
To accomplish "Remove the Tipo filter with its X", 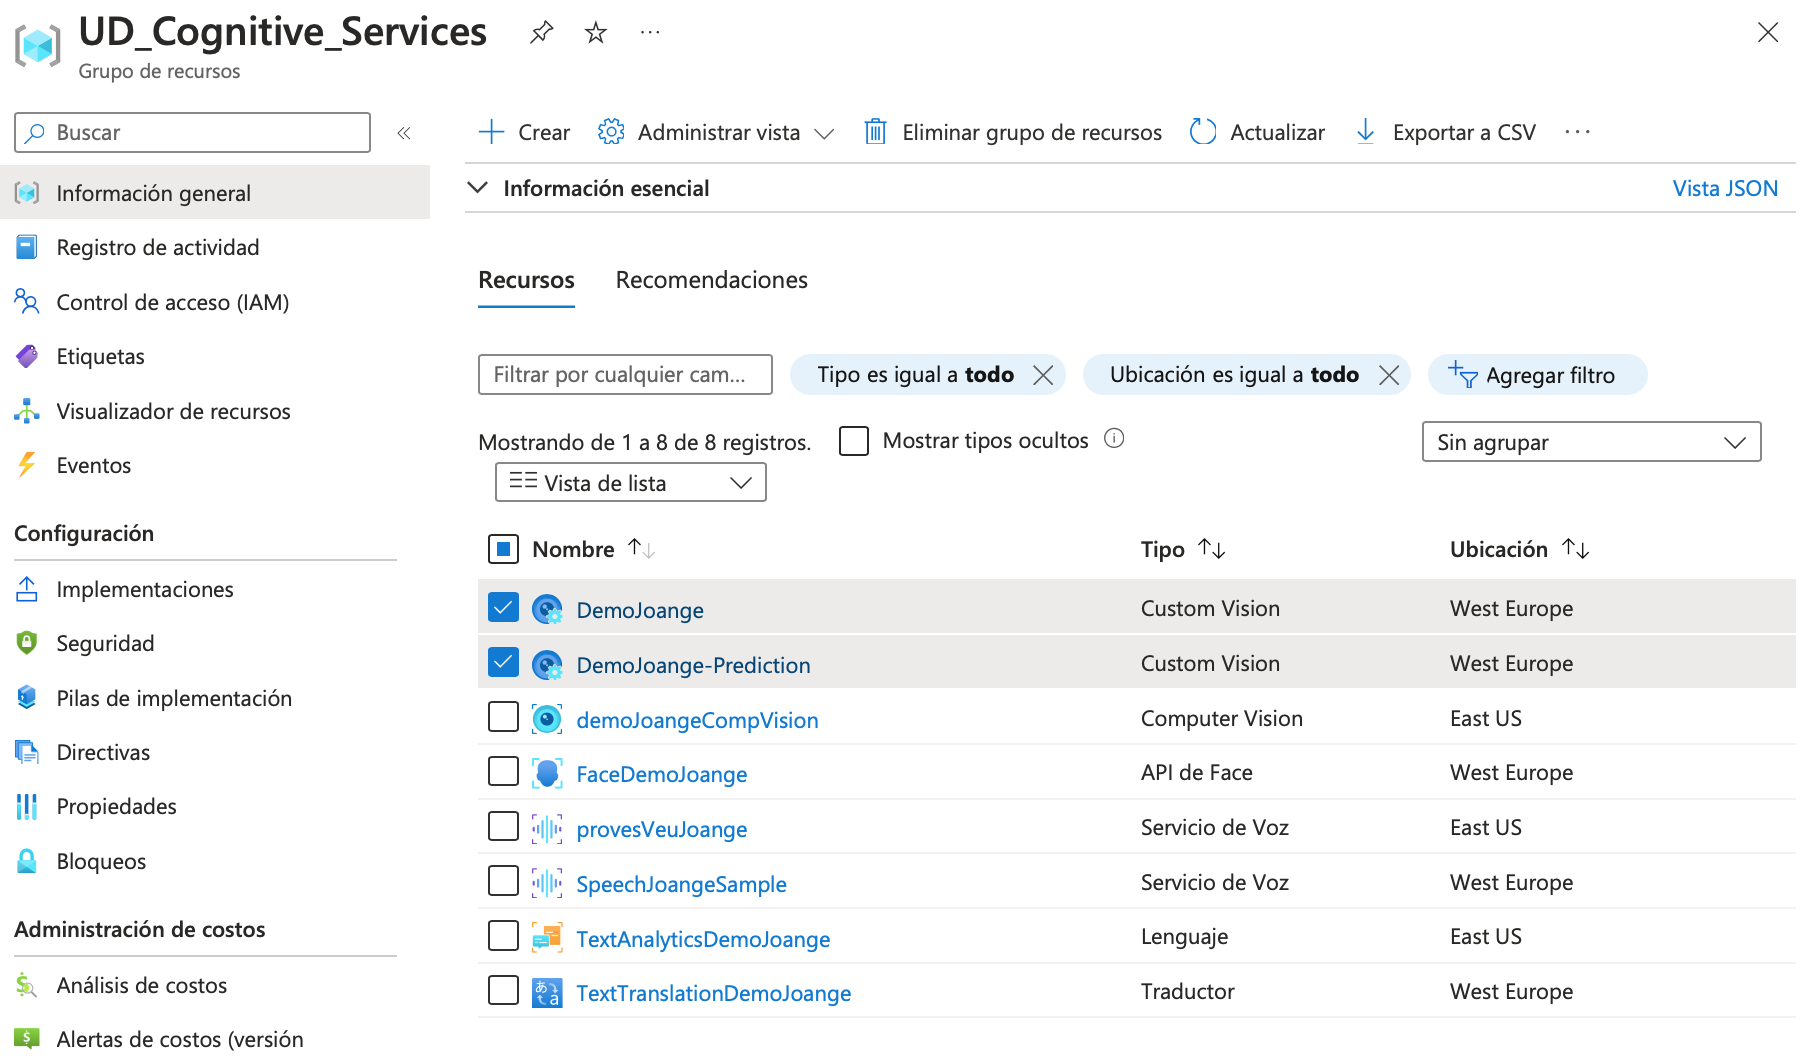I will point(1043,375).
